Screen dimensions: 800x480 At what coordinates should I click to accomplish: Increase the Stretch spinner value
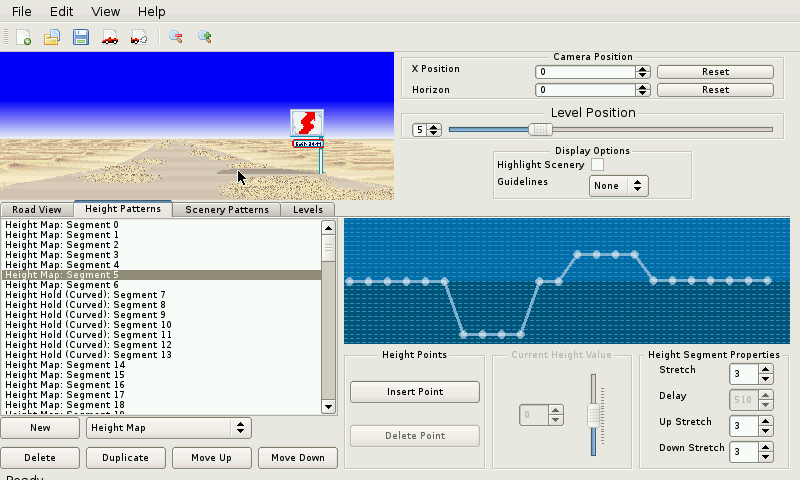click(766, 368)
